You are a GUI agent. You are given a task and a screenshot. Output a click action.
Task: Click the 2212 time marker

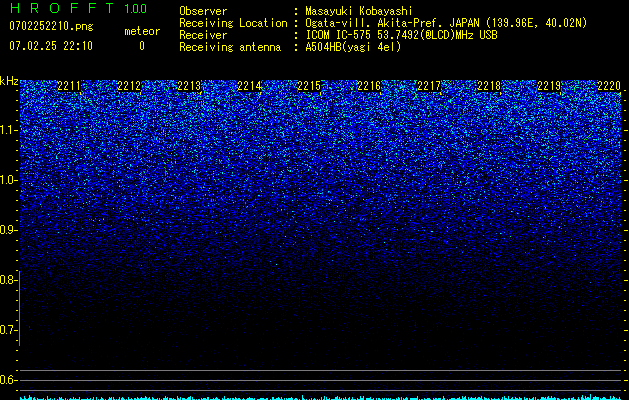click(129, 86)
